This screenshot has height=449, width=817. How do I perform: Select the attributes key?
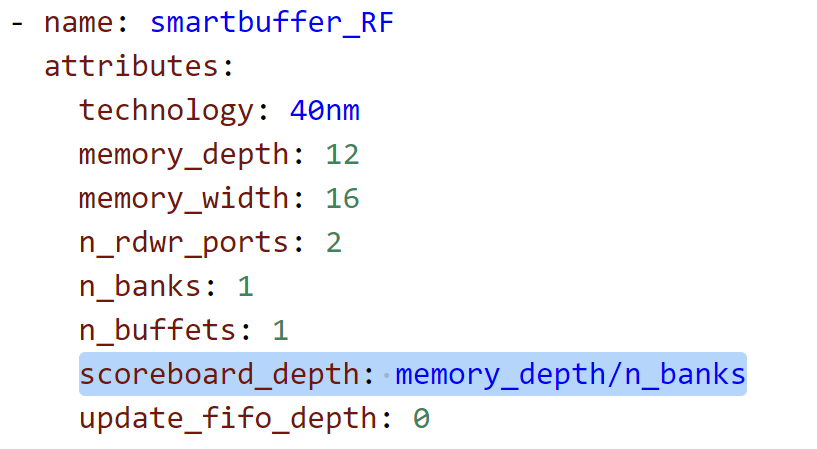(131, 67)
